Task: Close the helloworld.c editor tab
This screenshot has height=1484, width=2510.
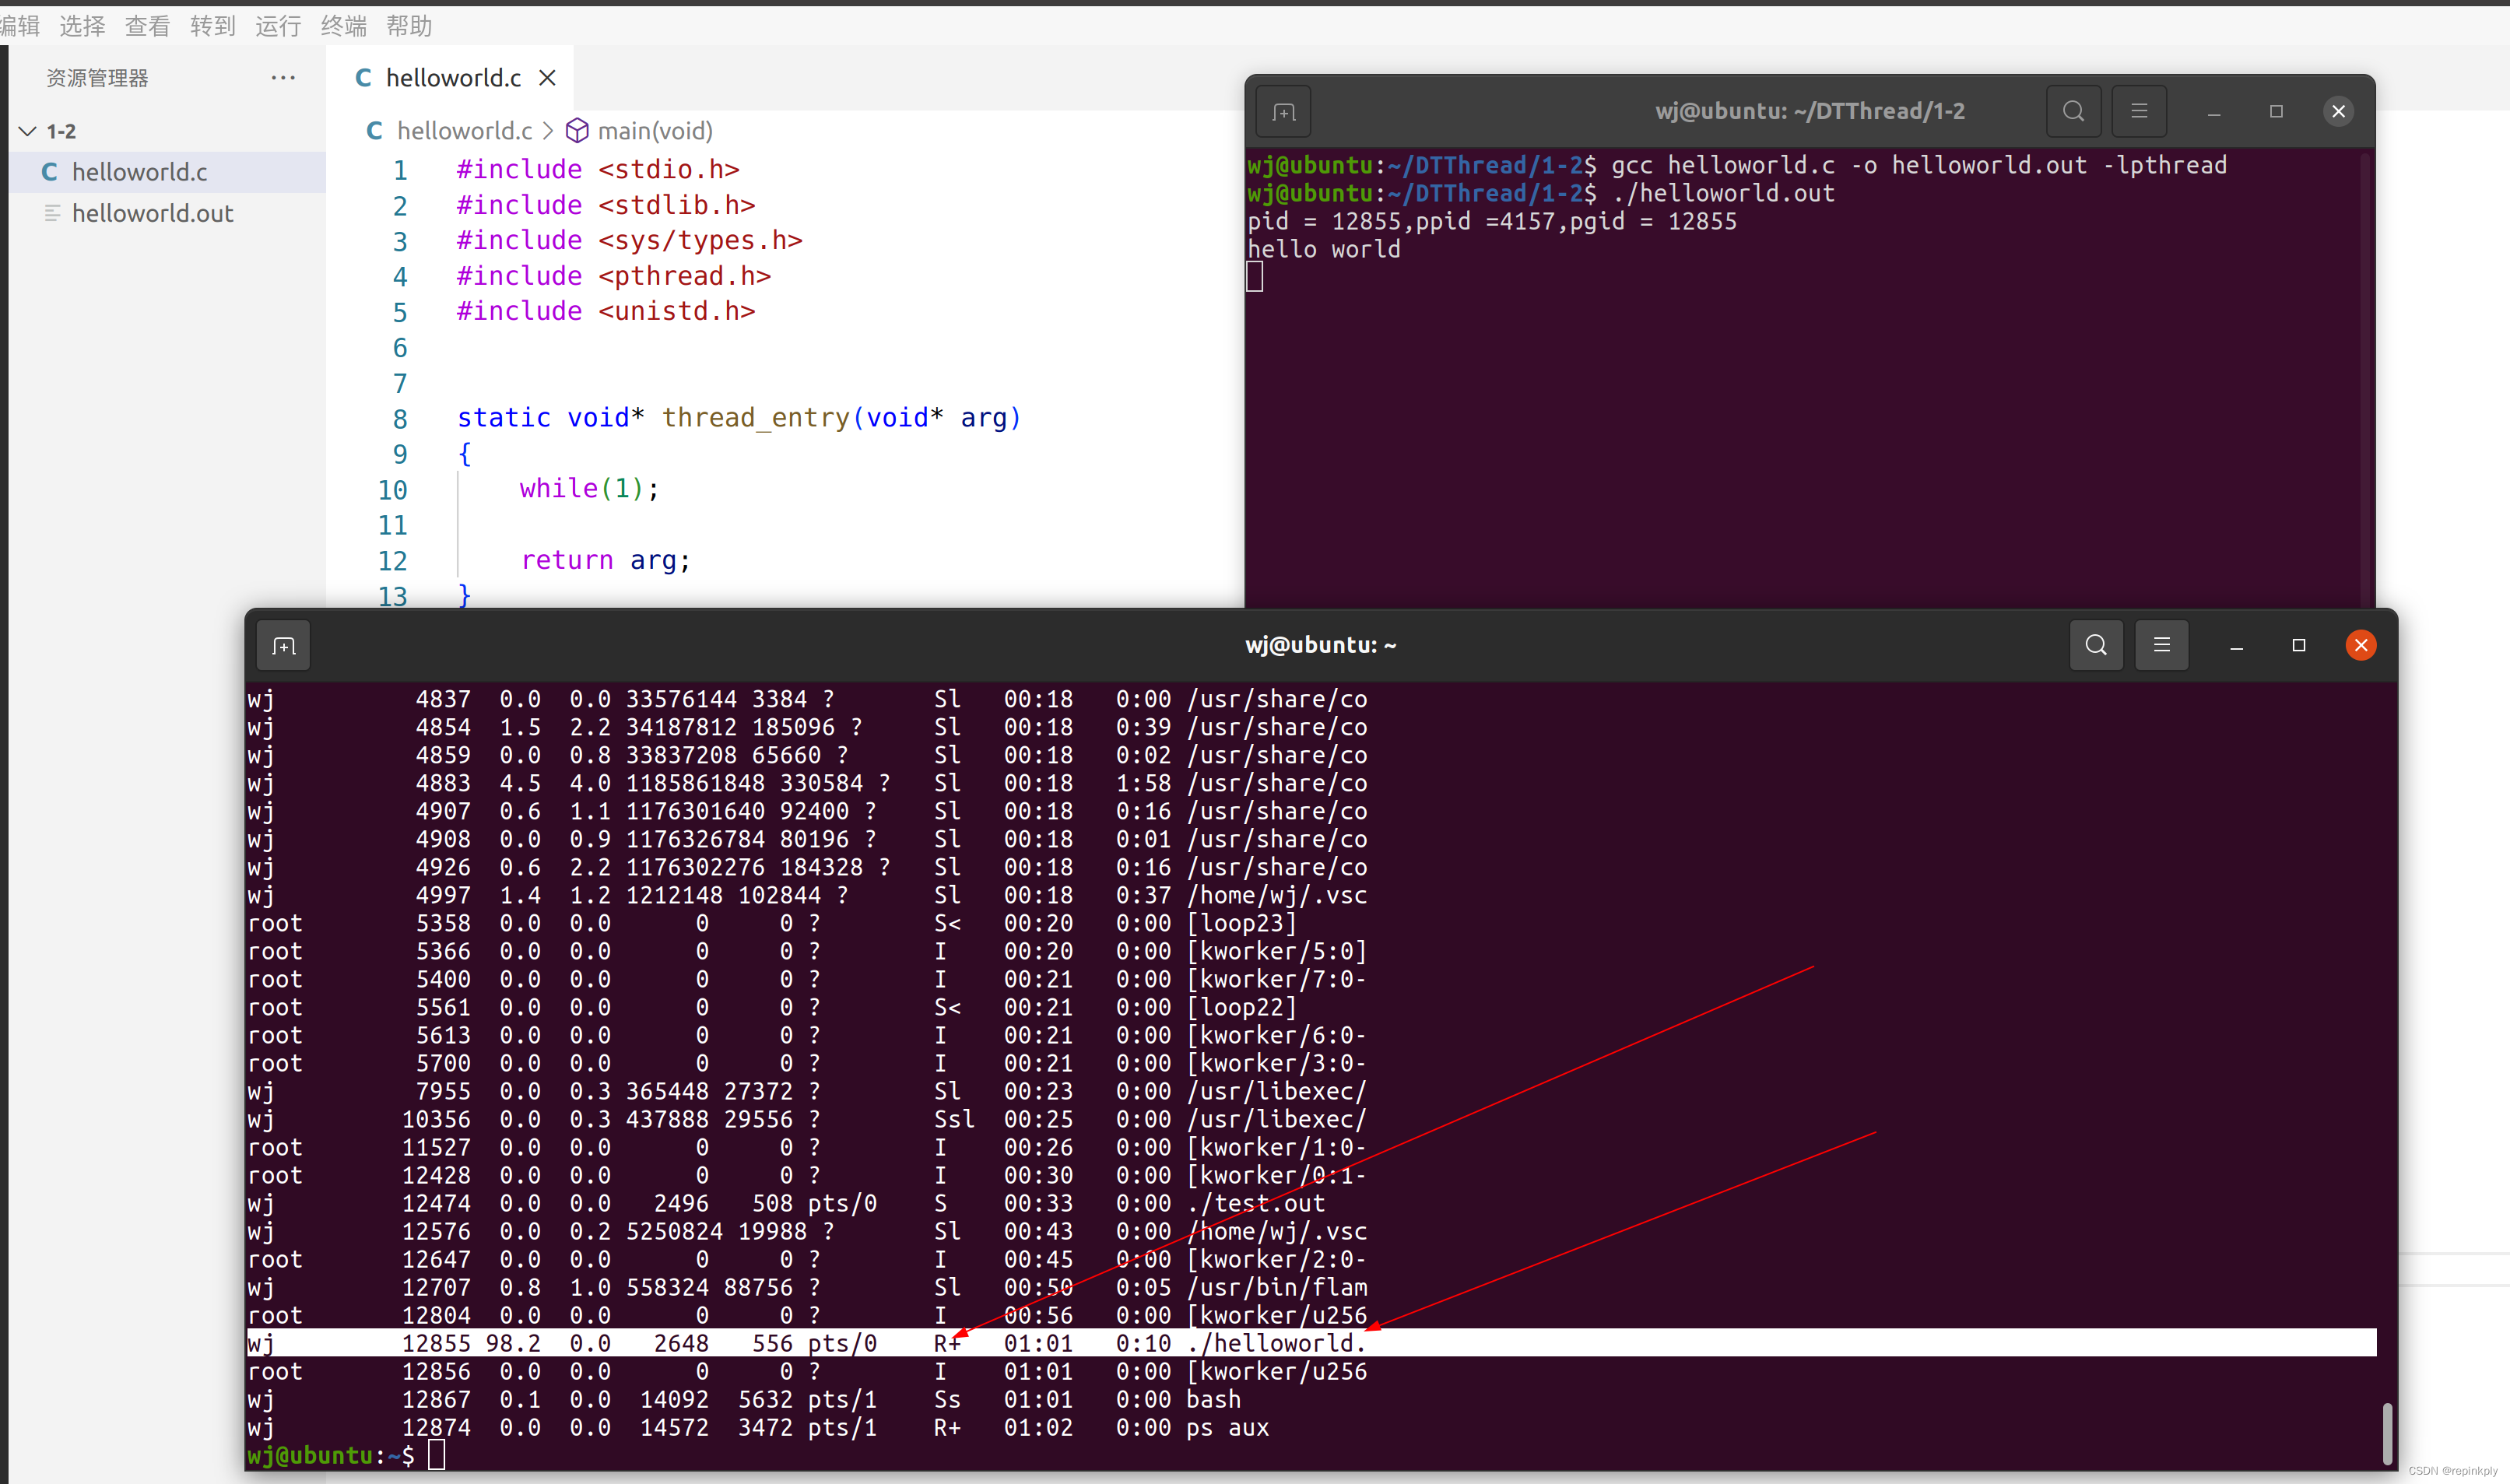Action: [547, 78]
